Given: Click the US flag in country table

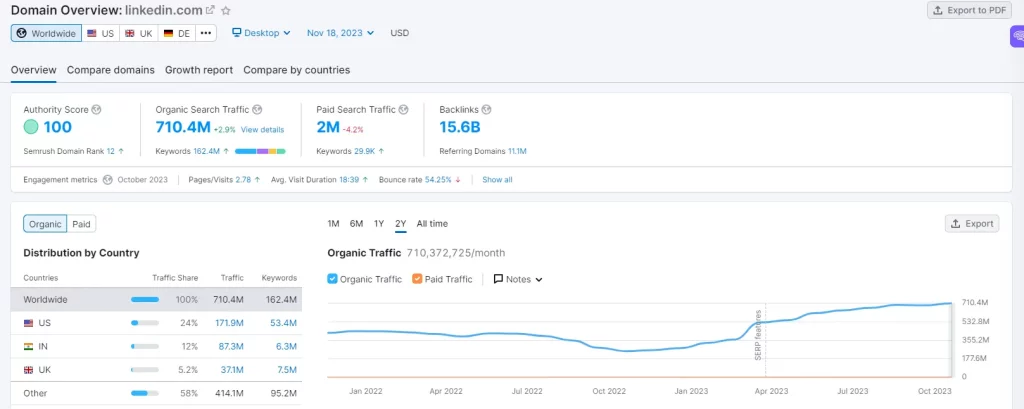Looking at the screenshot, I should [x=28, y=323].
